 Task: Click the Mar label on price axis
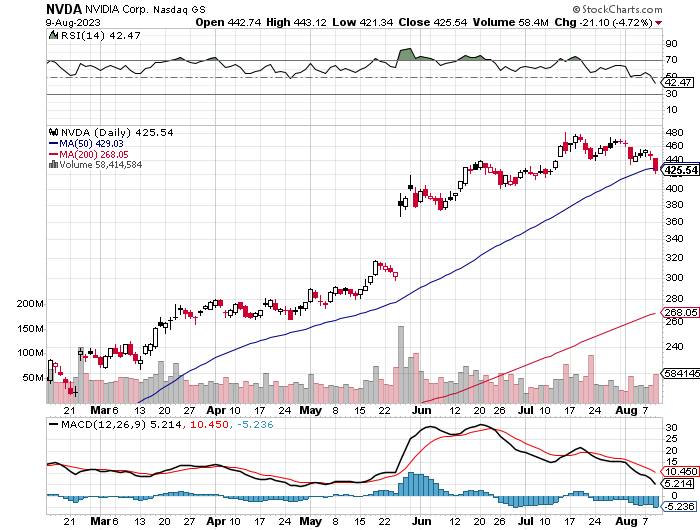100,410
